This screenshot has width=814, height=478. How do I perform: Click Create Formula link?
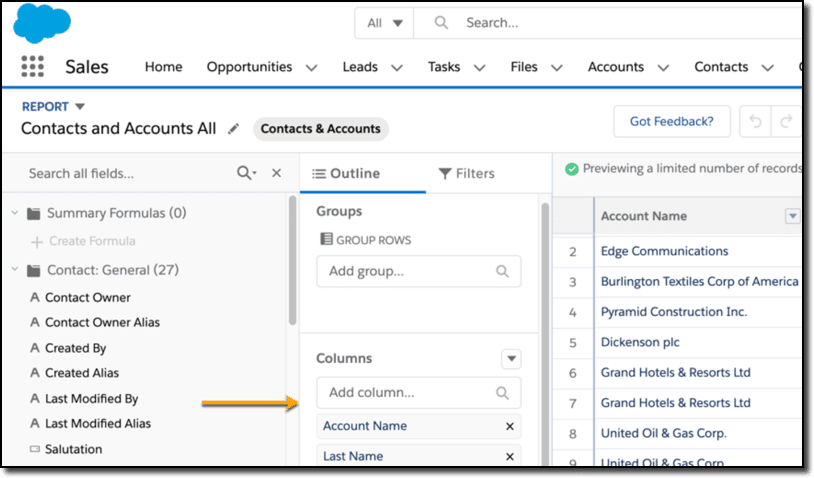tap(92, 241)
